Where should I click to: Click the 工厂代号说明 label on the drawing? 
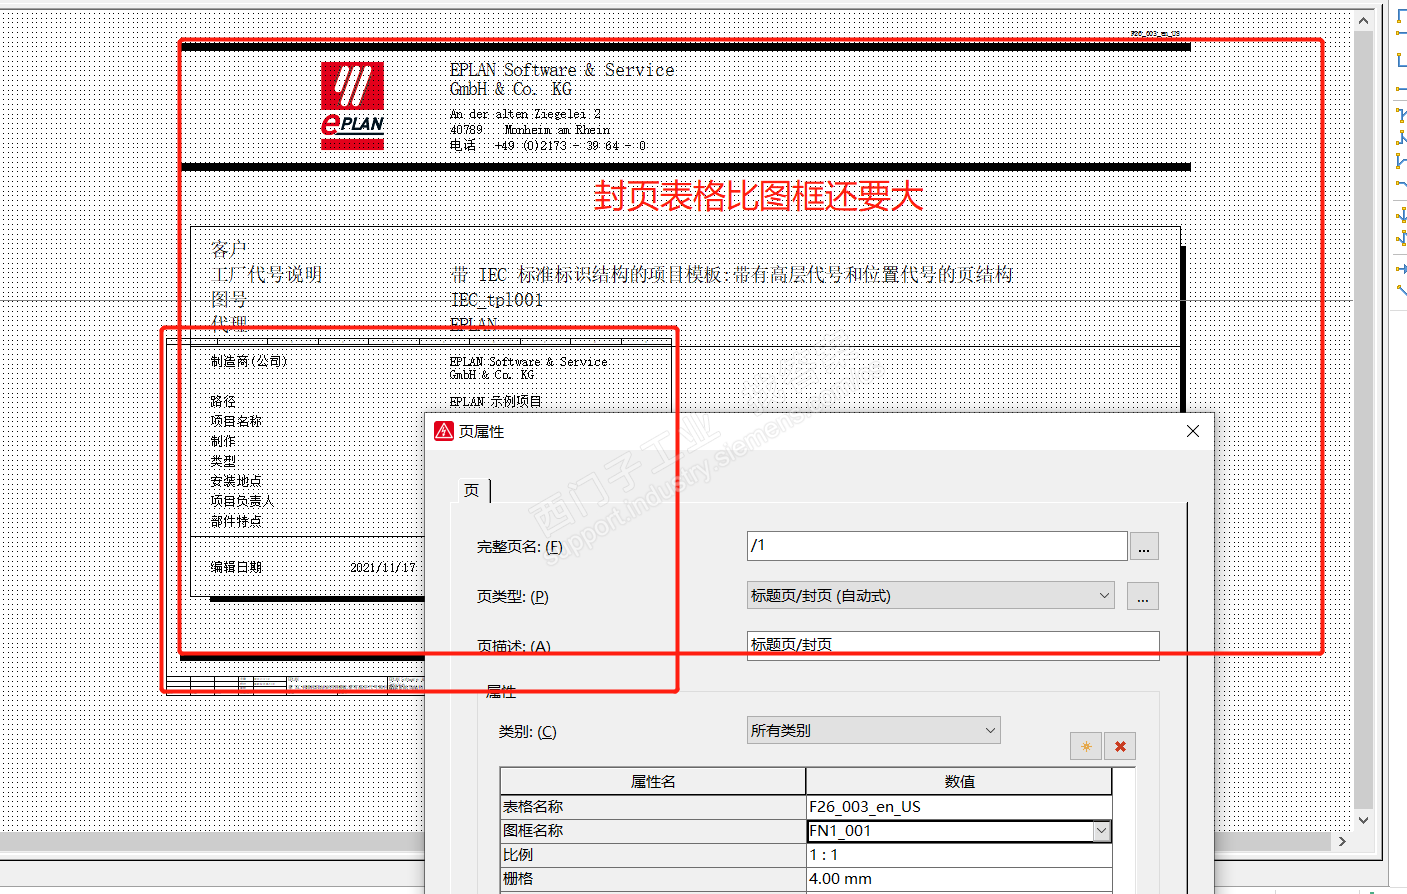[267, 274]
